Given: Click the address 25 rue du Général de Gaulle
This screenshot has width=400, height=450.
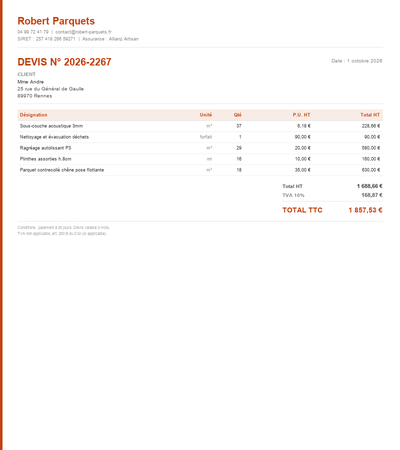Looking at the screenshot, I should 51,89.
